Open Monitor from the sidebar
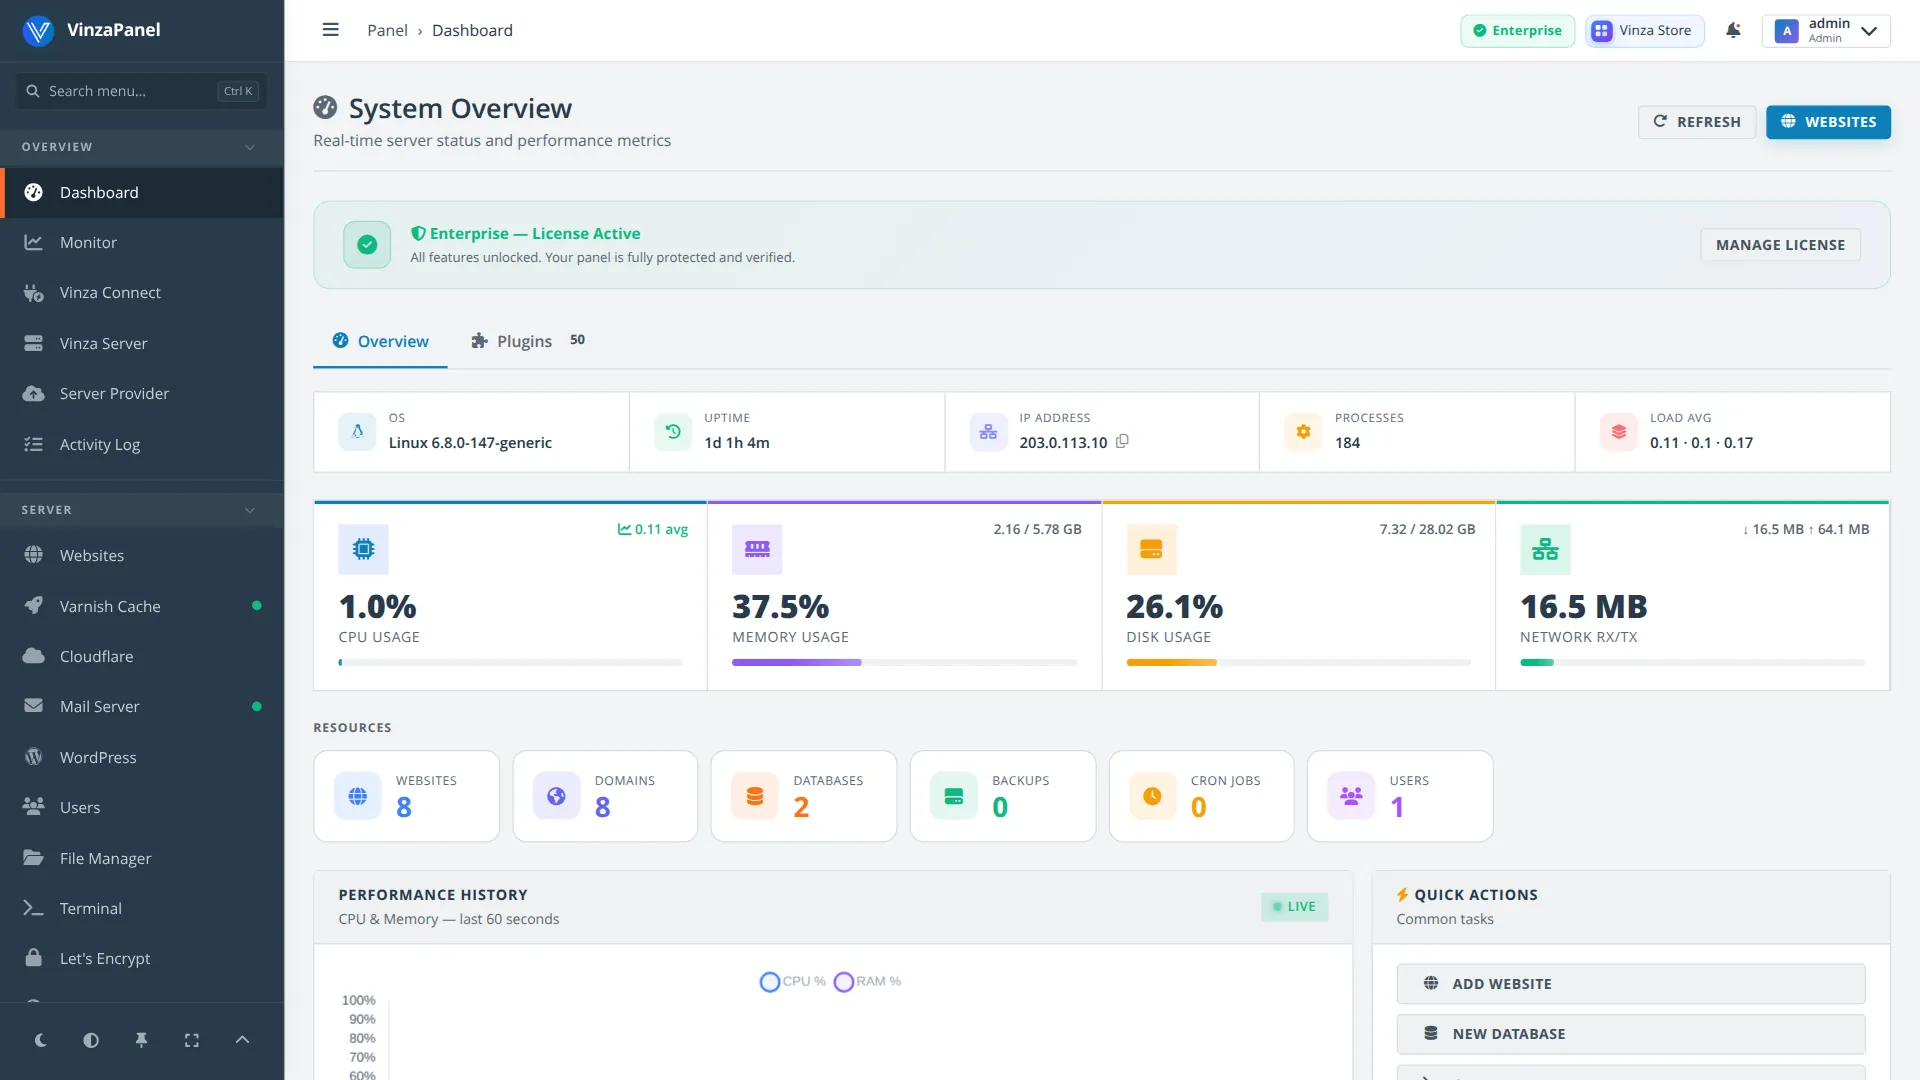Image resolution: width=1920 pixels, height=1080 pixels. click(142, 242)
